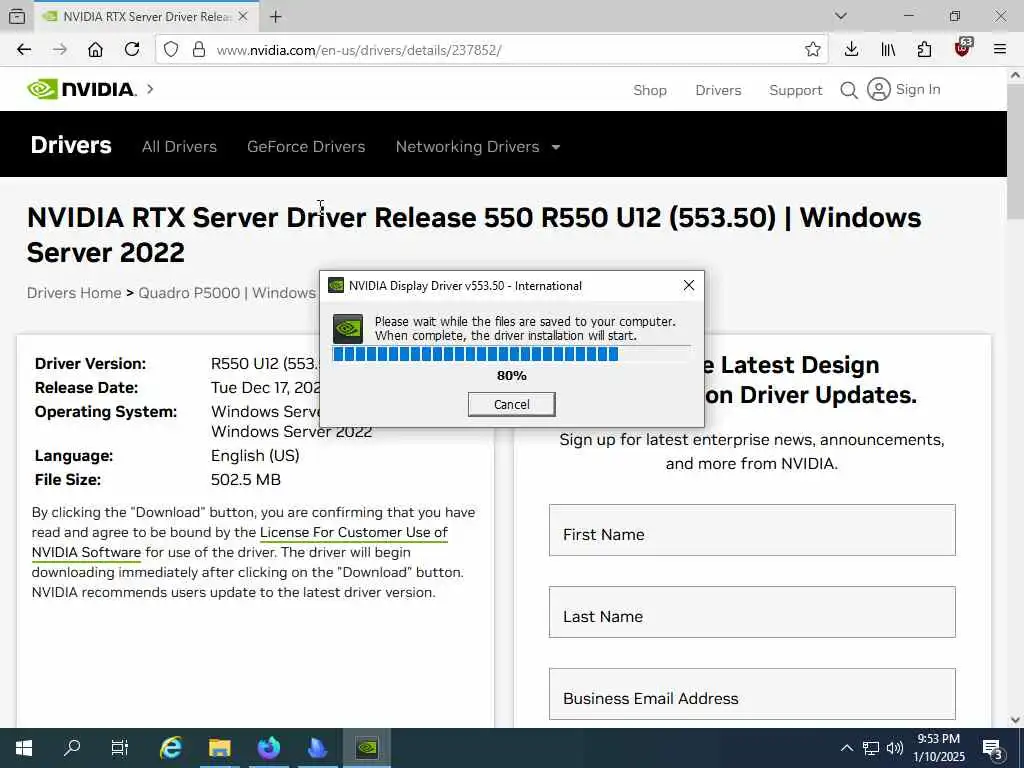This screenshot has width=1024, height=768.
Task: Open the Support menu item
Action: (x=795, y=90)
